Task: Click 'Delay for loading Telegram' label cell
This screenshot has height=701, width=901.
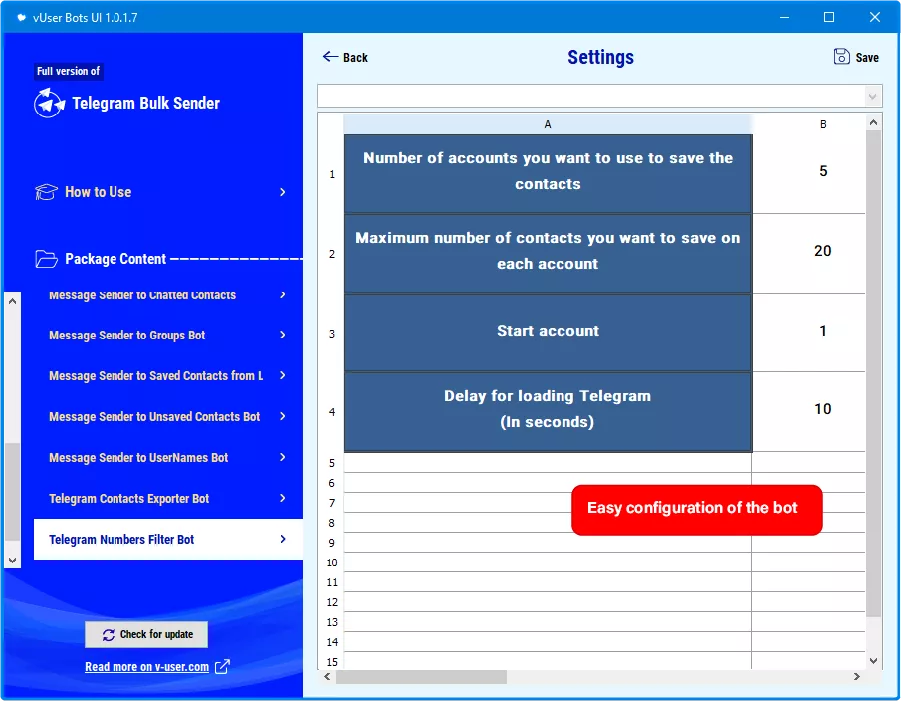Action: point(548,412)
